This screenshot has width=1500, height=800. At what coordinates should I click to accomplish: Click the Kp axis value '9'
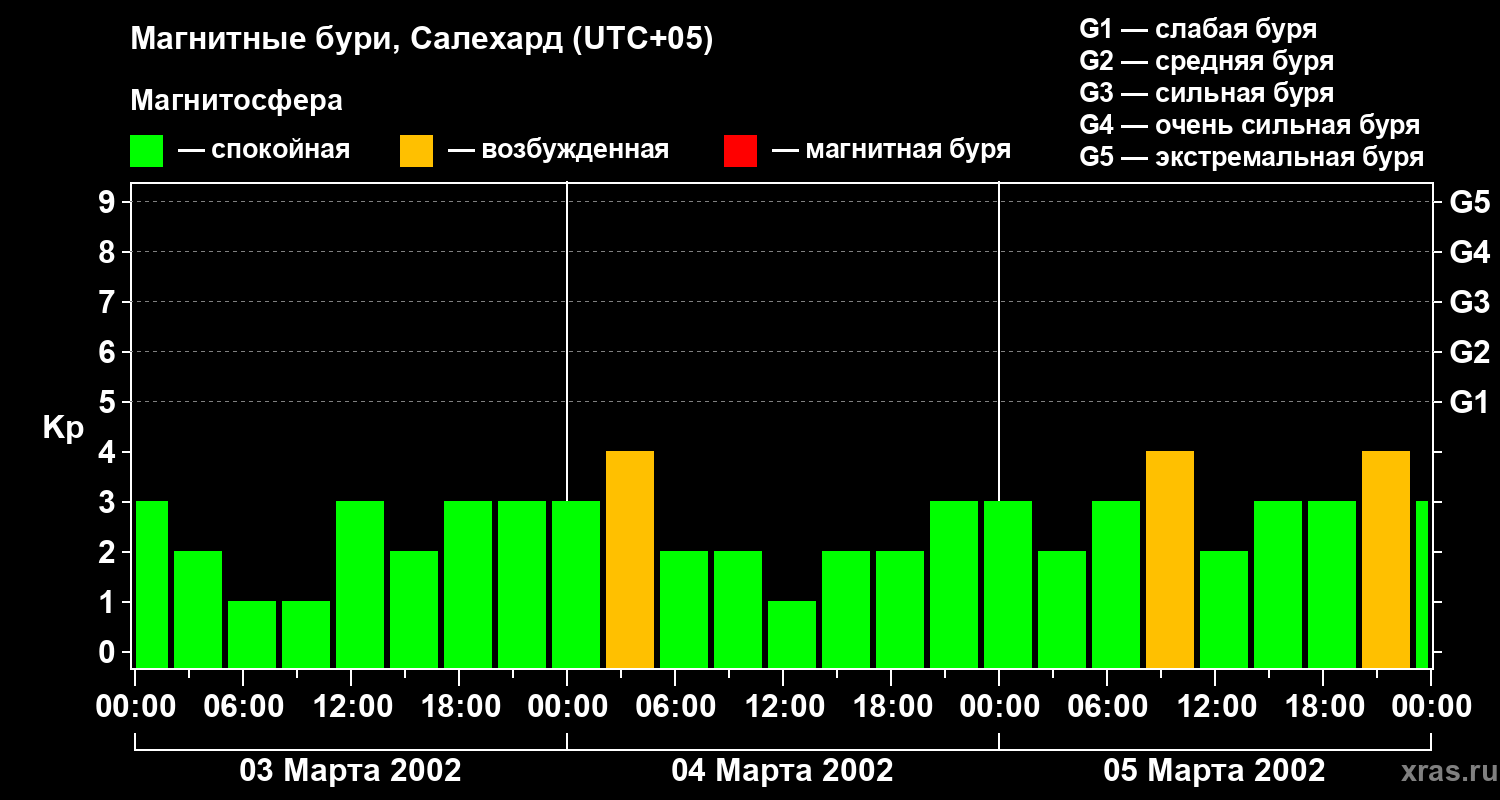coord(109,202)
